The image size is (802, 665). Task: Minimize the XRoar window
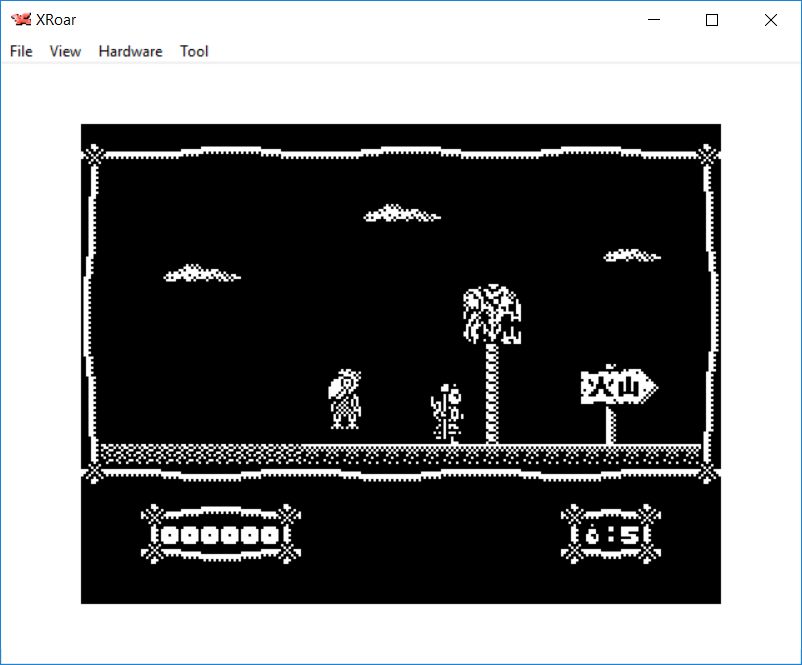(x=654, y=20)
